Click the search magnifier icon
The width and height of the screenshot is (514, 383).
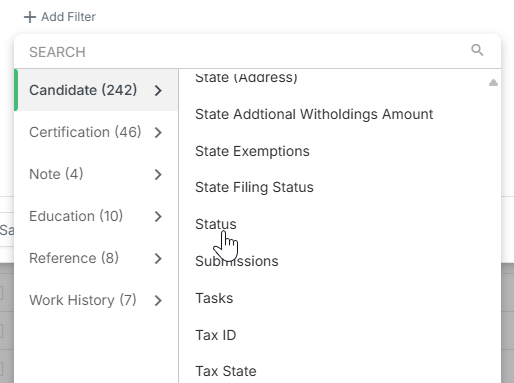pyautogui.click(x=477, y=50)
